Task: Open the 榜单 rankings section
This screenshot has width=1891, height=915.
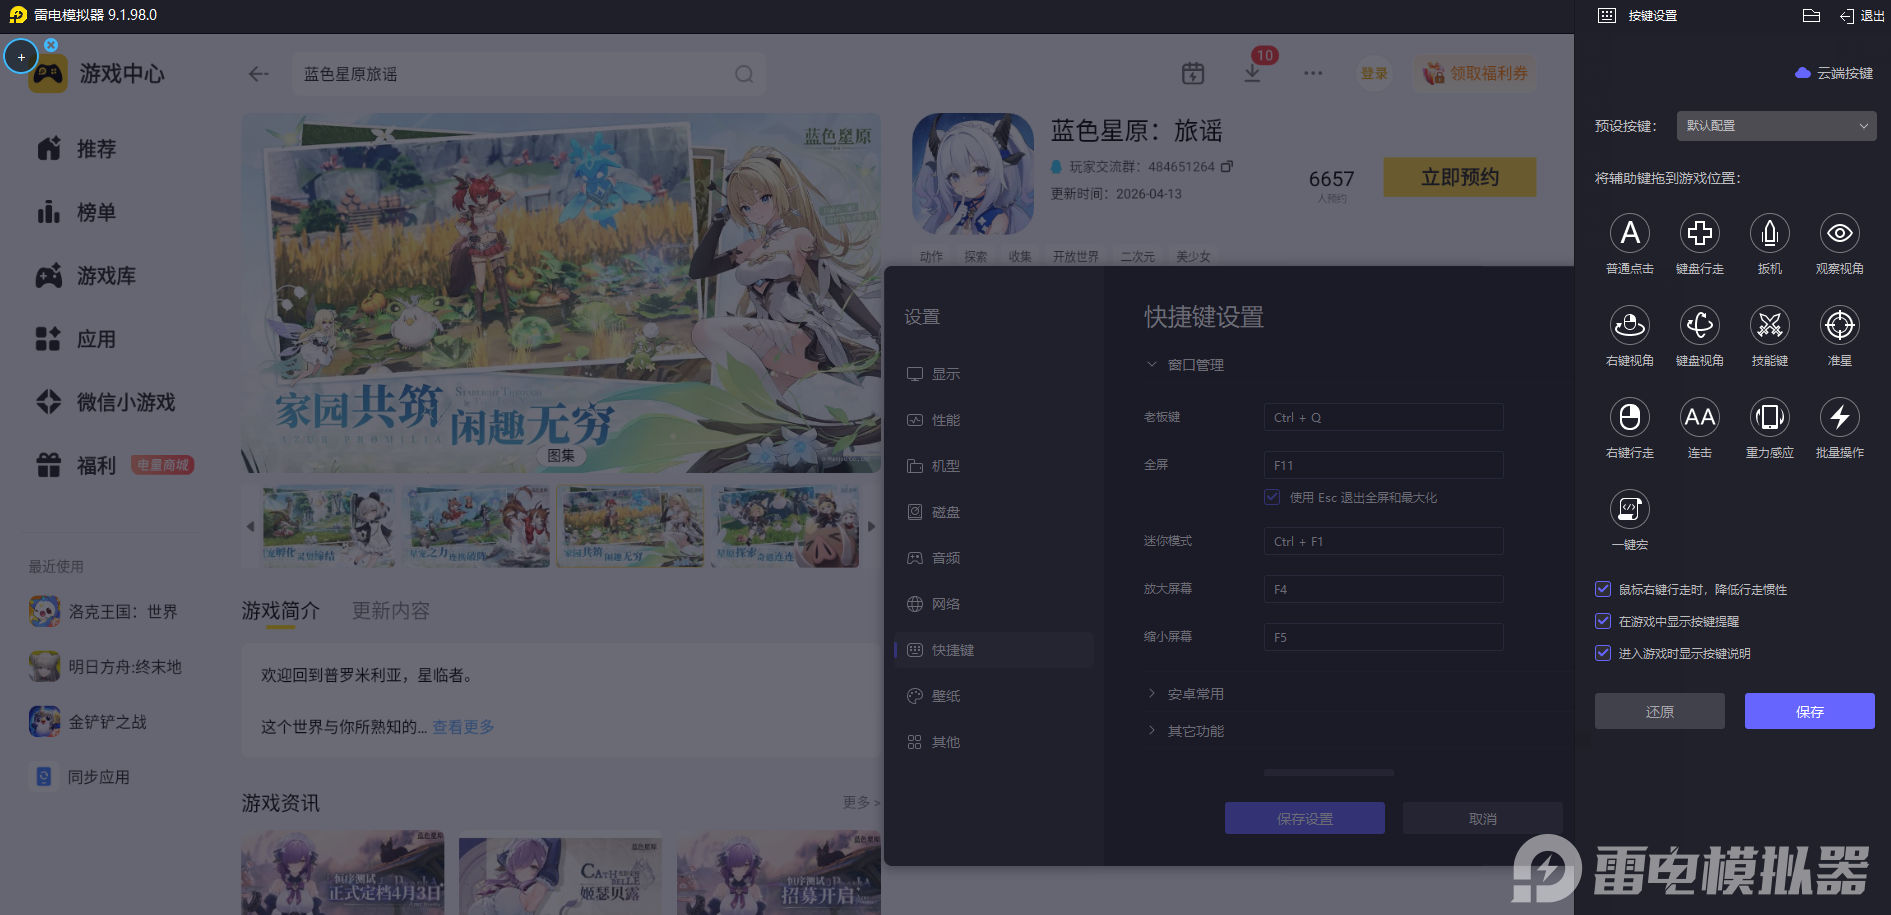Action: click(77, 212)
